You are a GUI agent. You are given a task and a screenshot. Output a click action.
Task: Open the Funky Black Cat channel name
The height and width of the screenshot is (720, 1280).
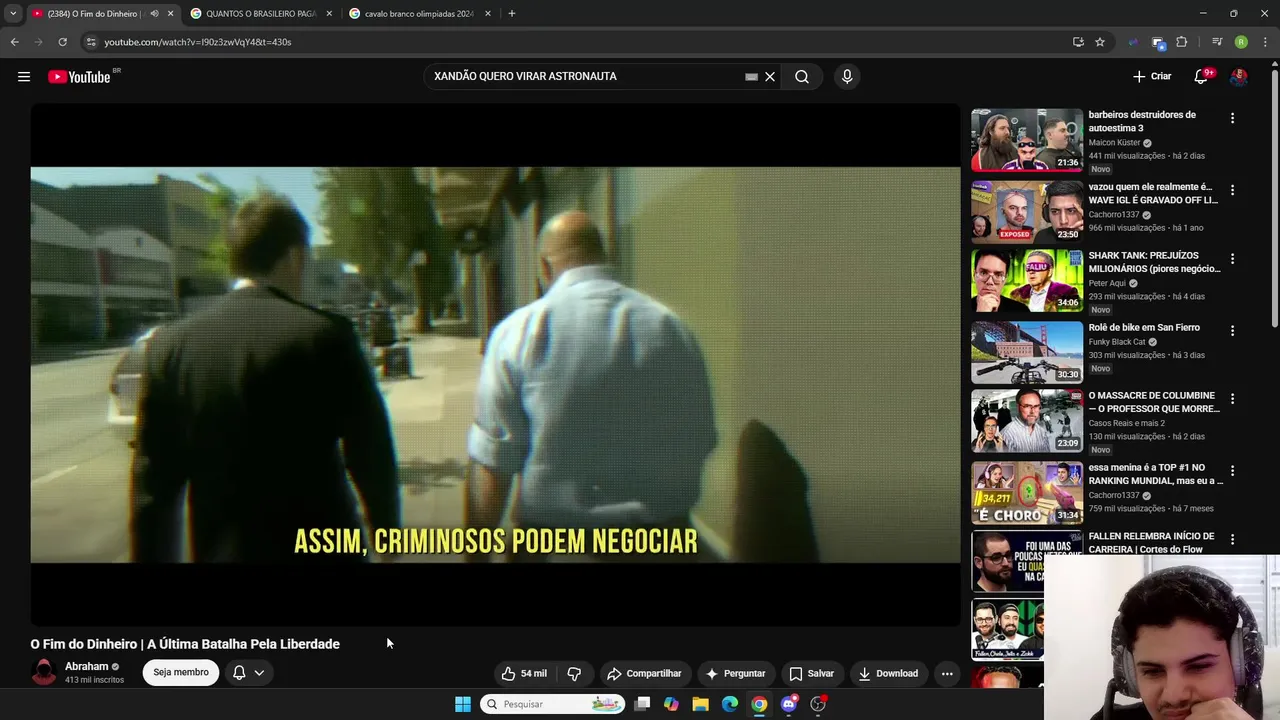1117,342
